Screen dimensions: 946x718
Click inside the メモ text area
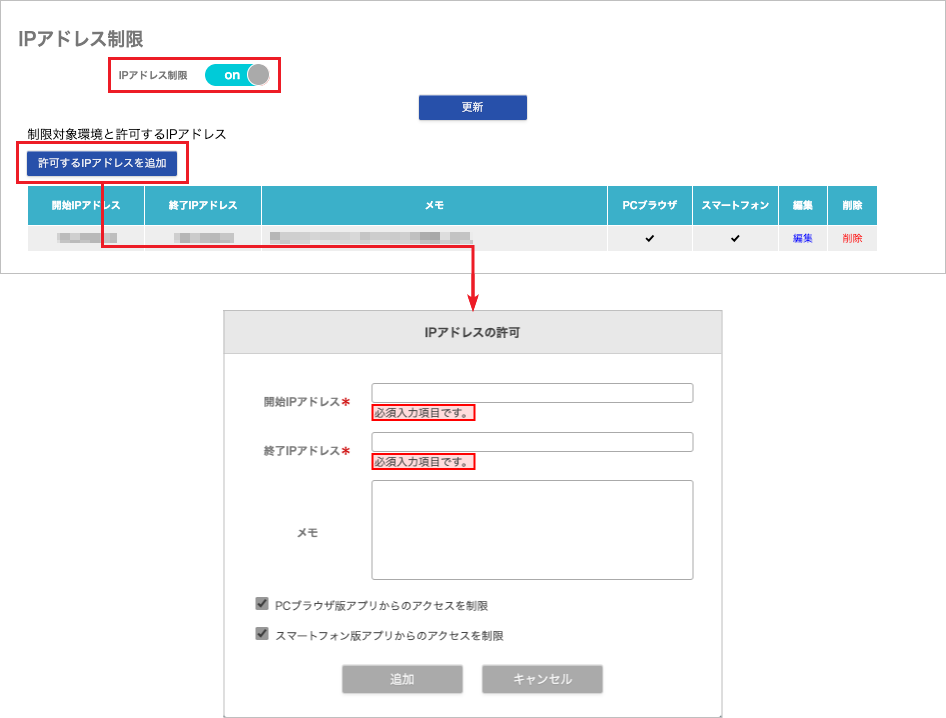(x=532, y=530)
